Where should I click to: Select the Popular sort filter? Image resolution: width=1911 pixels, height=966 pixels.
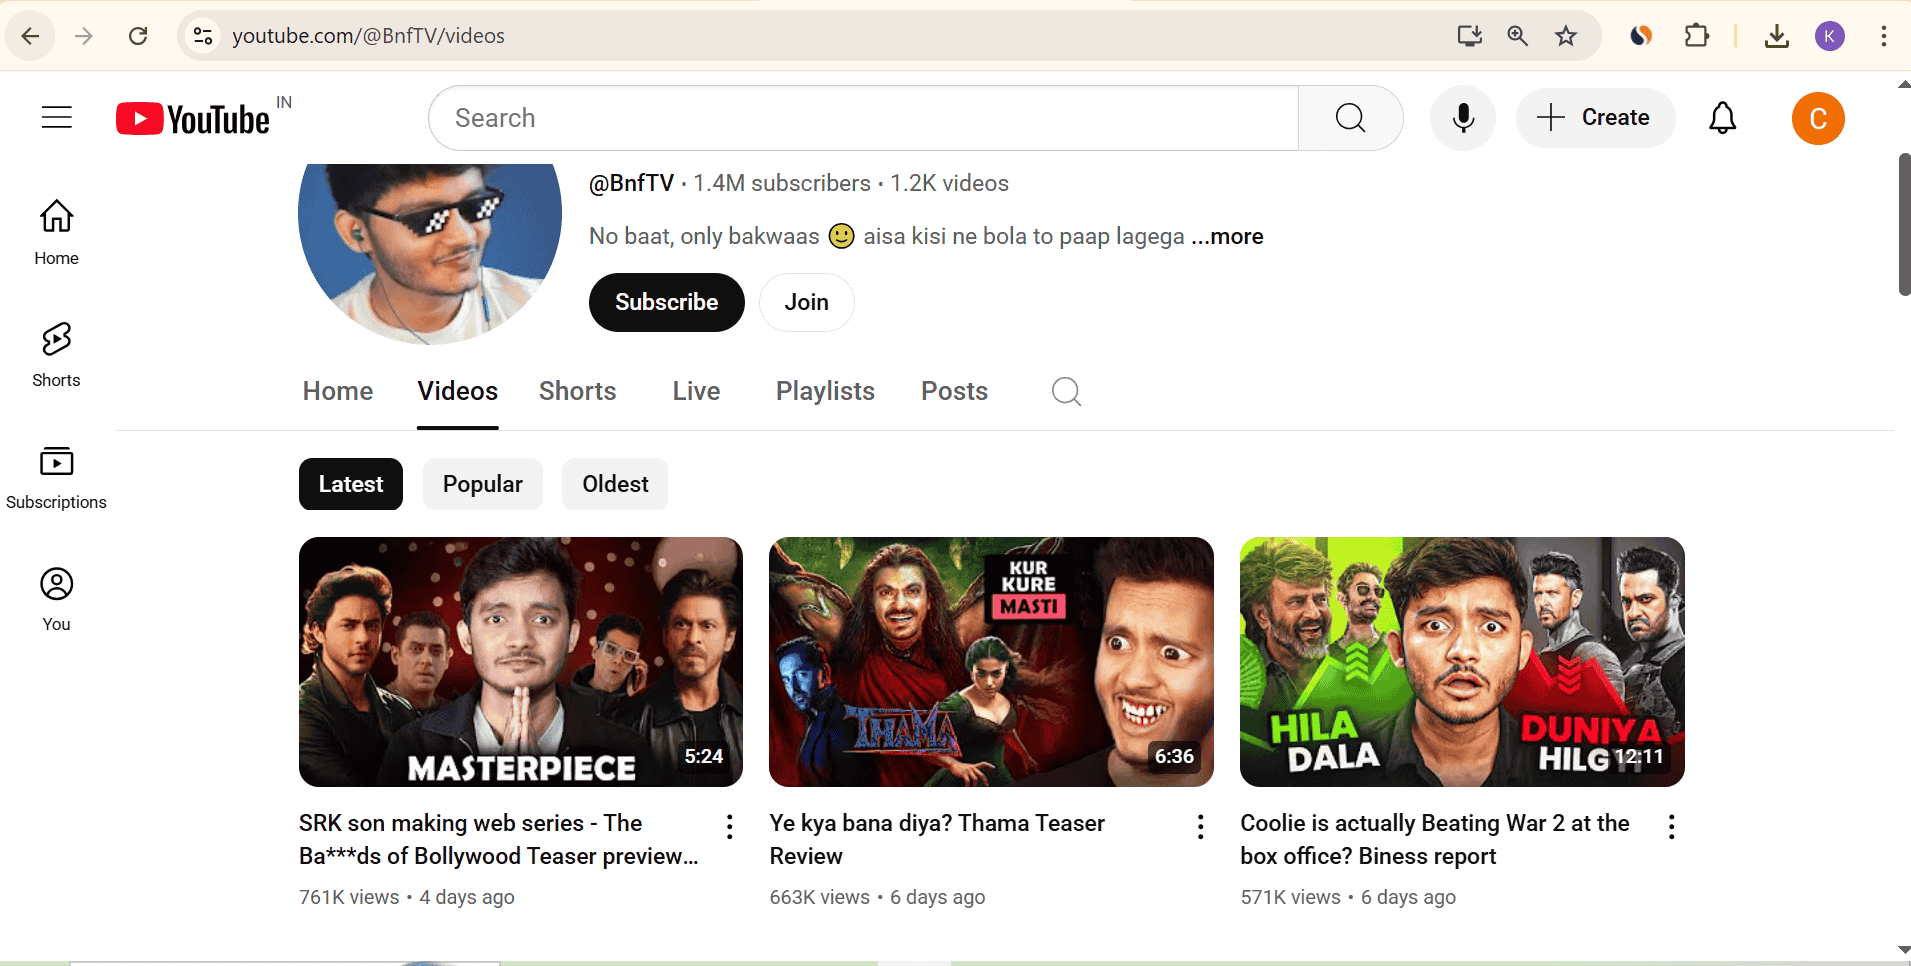point(482,484)
